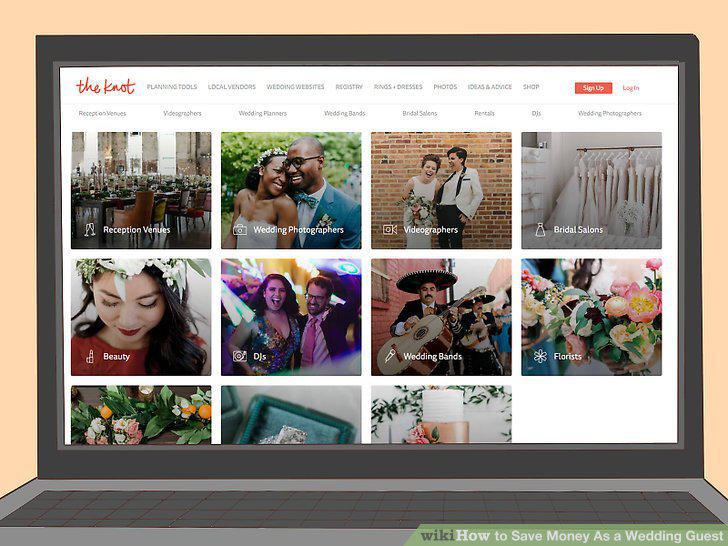Click the 'Florists' card label text

[x=567, y=357]
